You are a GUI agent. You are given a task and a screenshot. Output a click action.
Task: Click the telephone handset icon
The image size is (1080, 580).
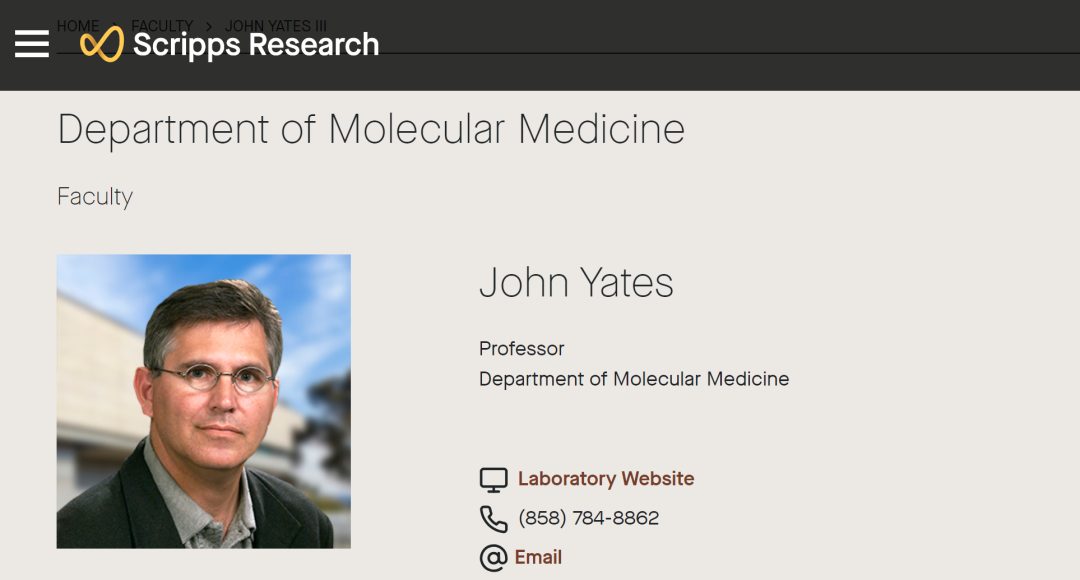(x=493, y=519)
